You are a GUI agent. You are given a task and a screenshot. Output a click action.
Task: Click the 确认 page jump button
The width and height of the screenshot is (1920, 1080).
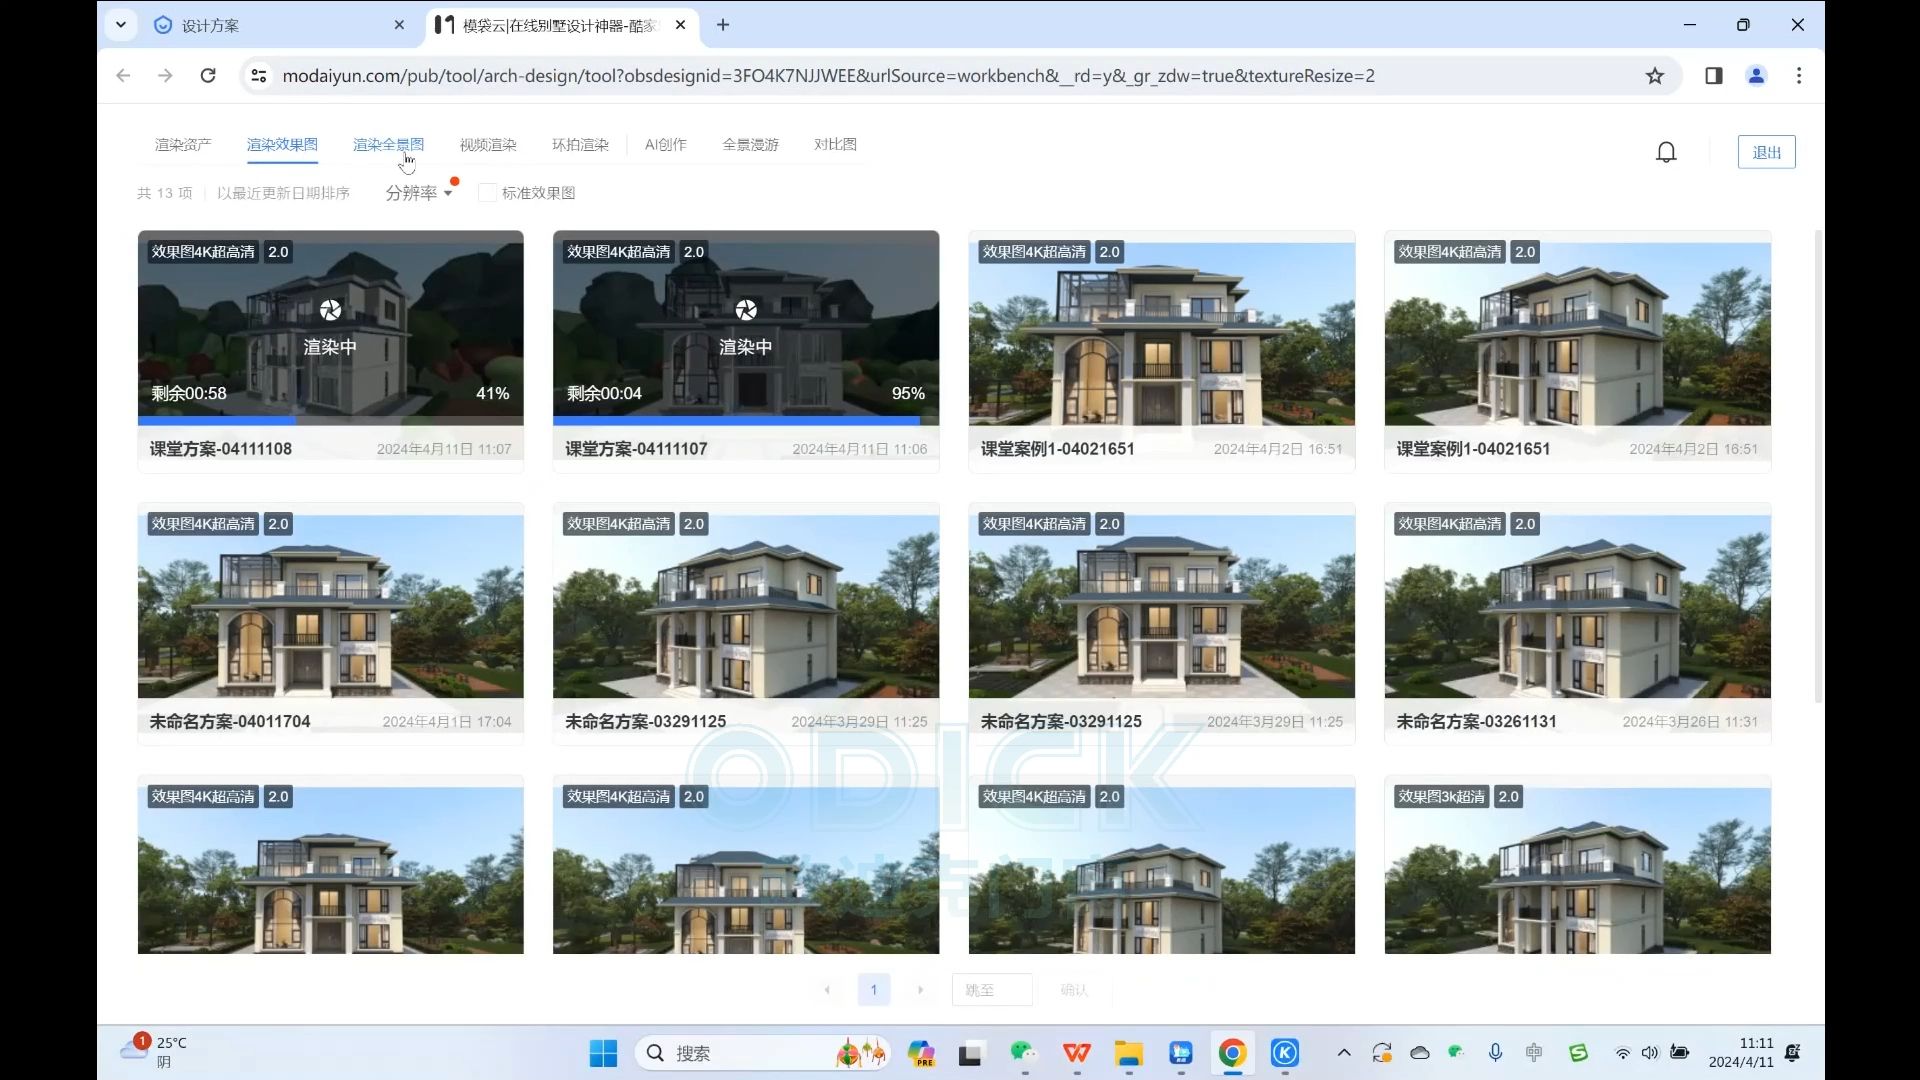coord(1074,990)
